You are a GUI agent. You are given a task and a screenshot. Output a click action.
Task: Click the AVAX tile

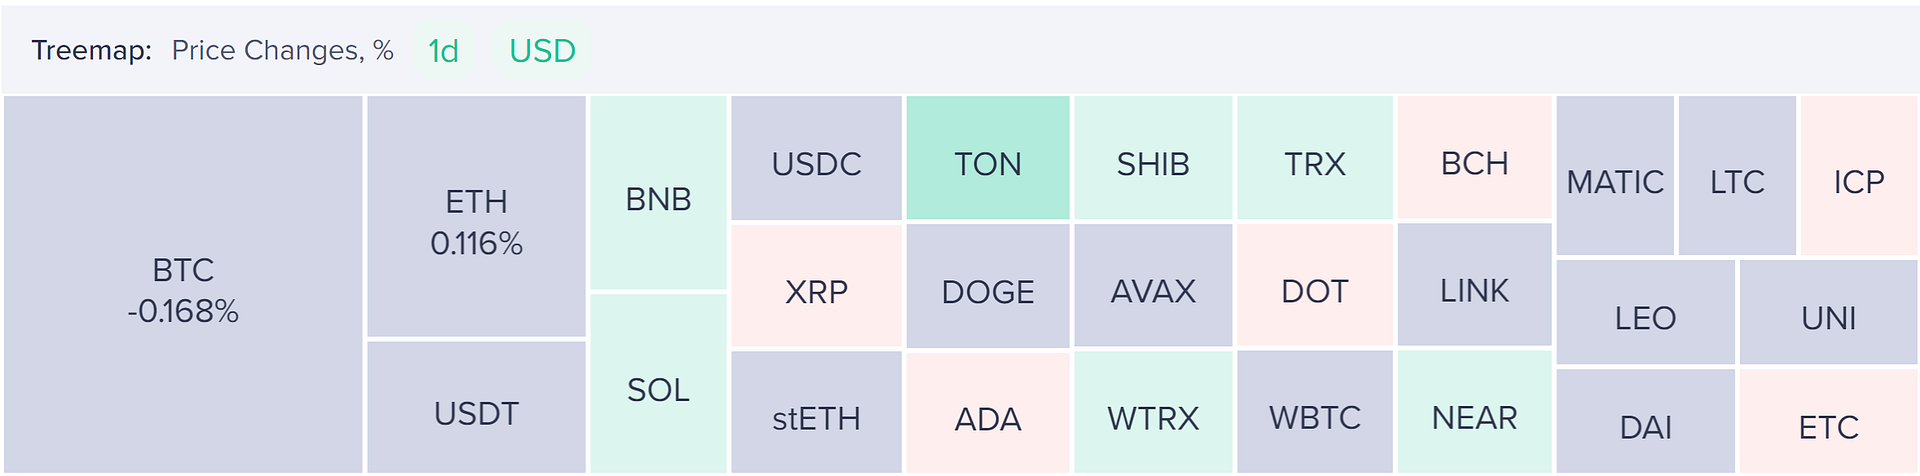point(1153,285)
